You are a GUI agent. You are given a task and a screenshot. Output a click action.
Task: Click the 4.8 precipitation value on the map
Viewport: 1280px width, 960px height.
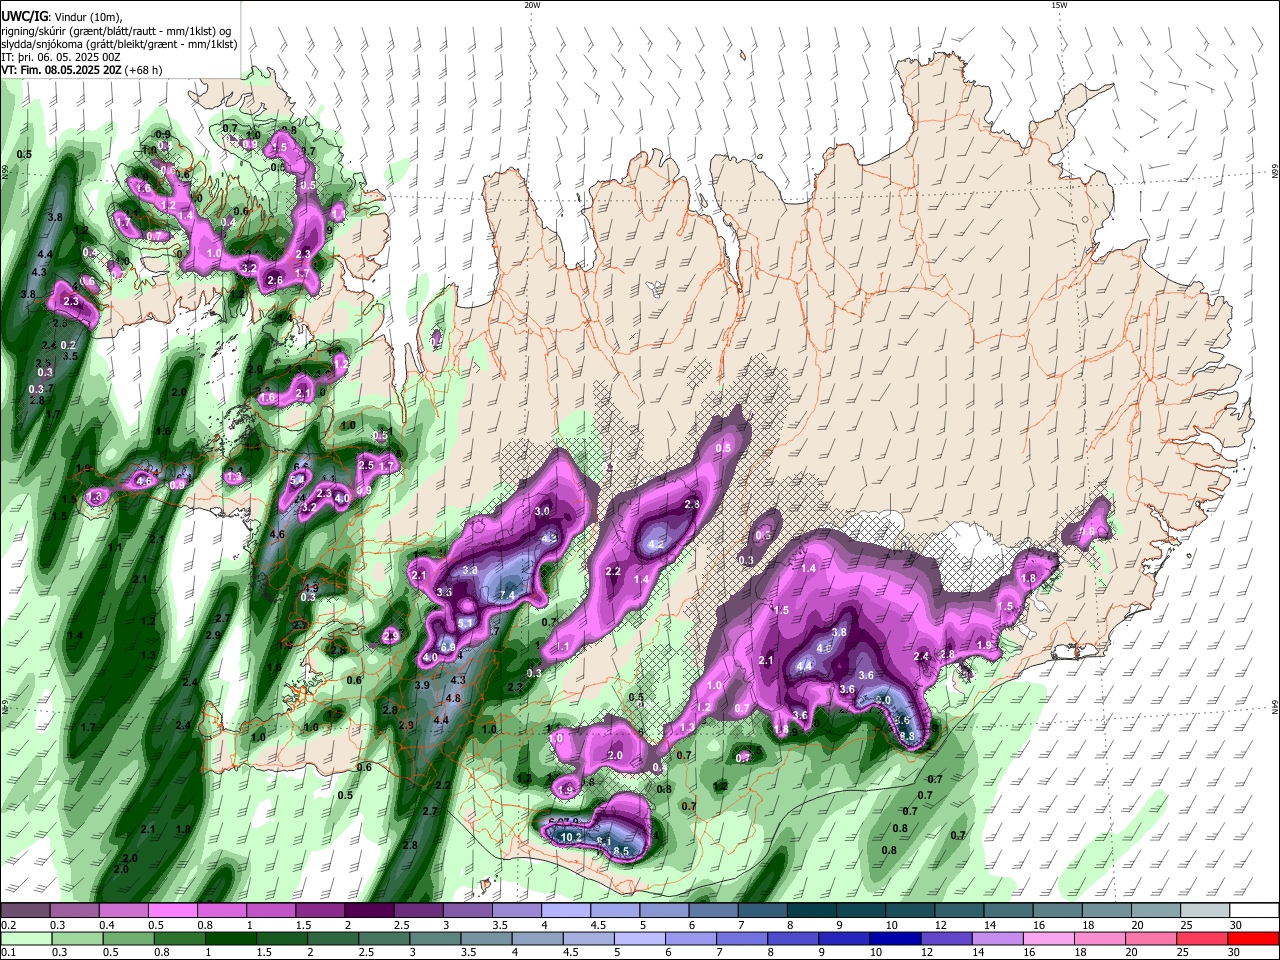453,698
